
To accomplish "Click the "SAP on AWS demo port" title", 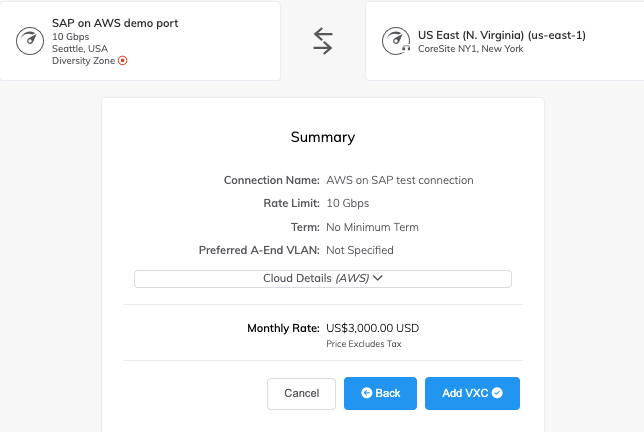I will pyautogui.click(x=115, y=23).
